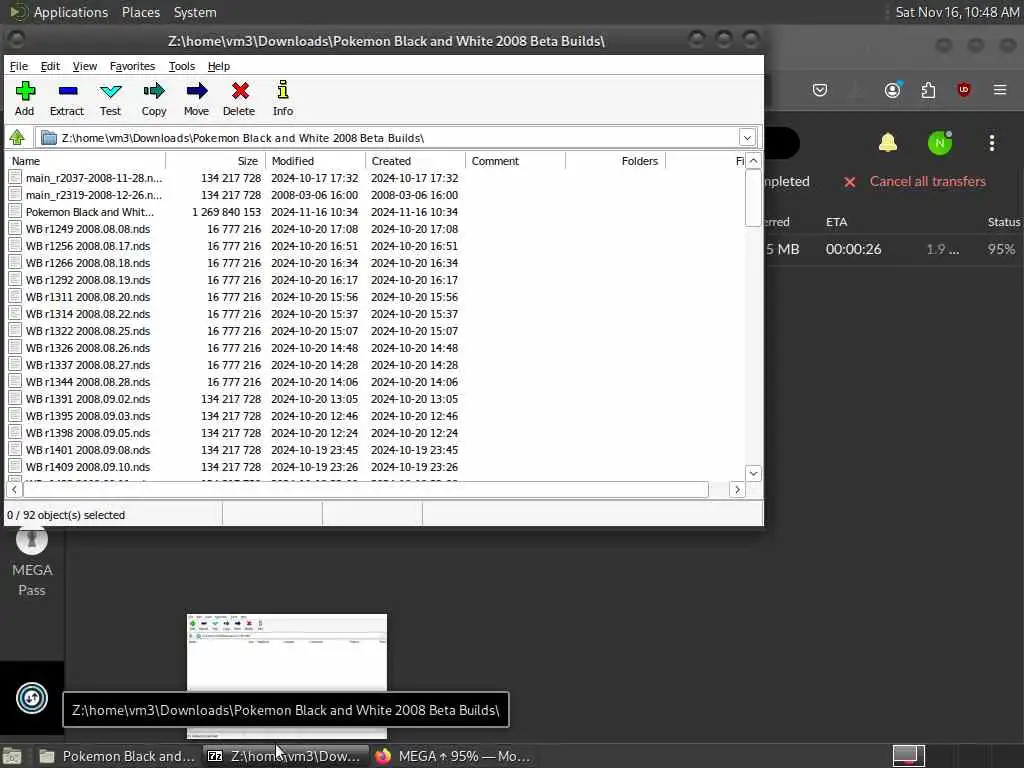The width and height of the screenshot is (1024, 768).
Task: Open MEGA three-dot more menu
Action: pyautogui.click(x=991, y=143)
